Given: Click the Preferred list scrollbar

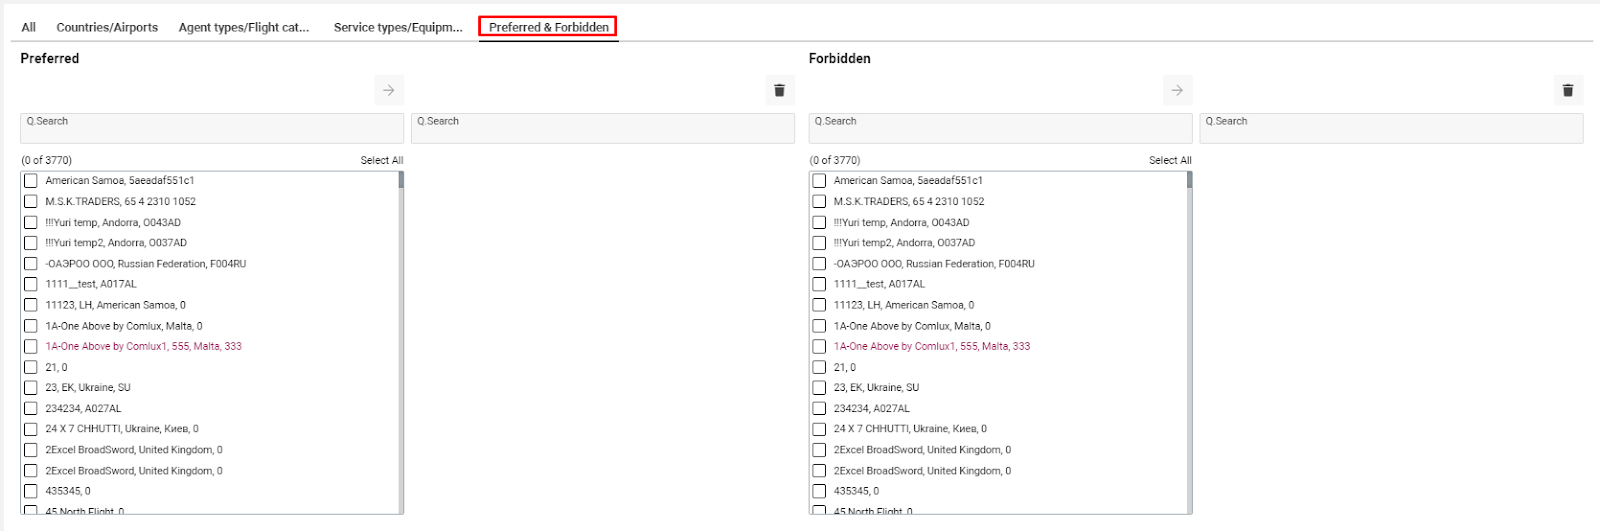Looking at the screenshot, I should (401, 340).
